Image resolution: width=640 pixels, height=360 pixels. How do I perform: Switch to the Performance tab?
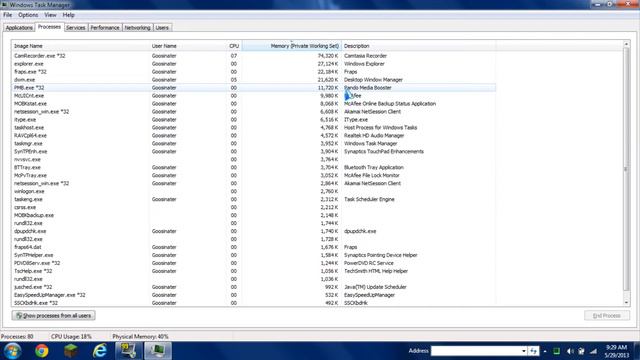[x=105, y=28]
